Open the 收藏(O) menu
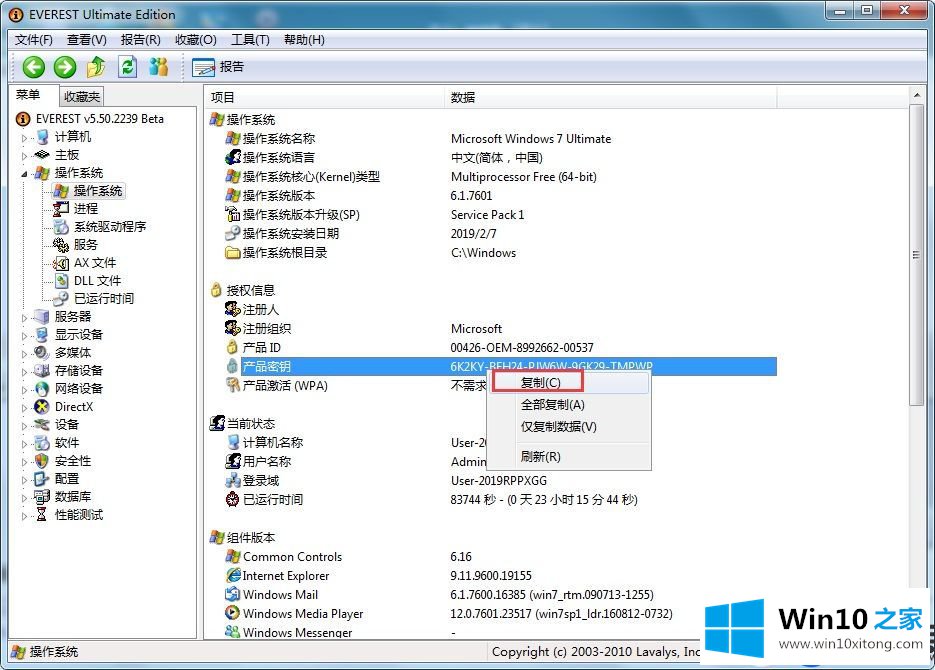Image resolution: width=935 pixels, height=670 pixels. [196, 39]
